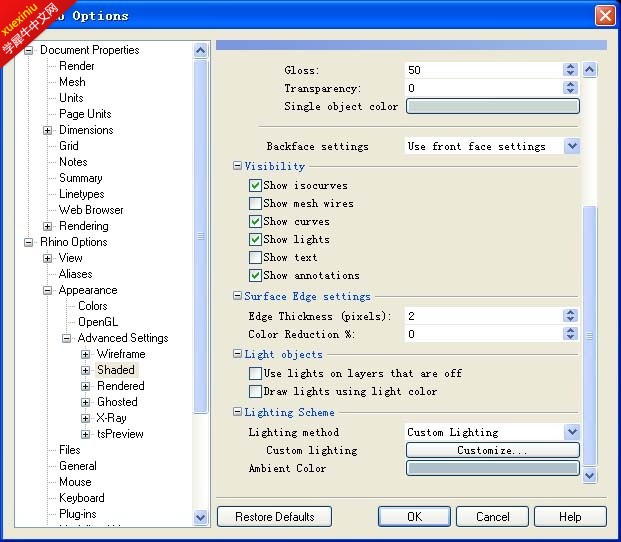Expand the Ghosted display mode node
Screen dimensions: 621x542
tap(86, 402)
